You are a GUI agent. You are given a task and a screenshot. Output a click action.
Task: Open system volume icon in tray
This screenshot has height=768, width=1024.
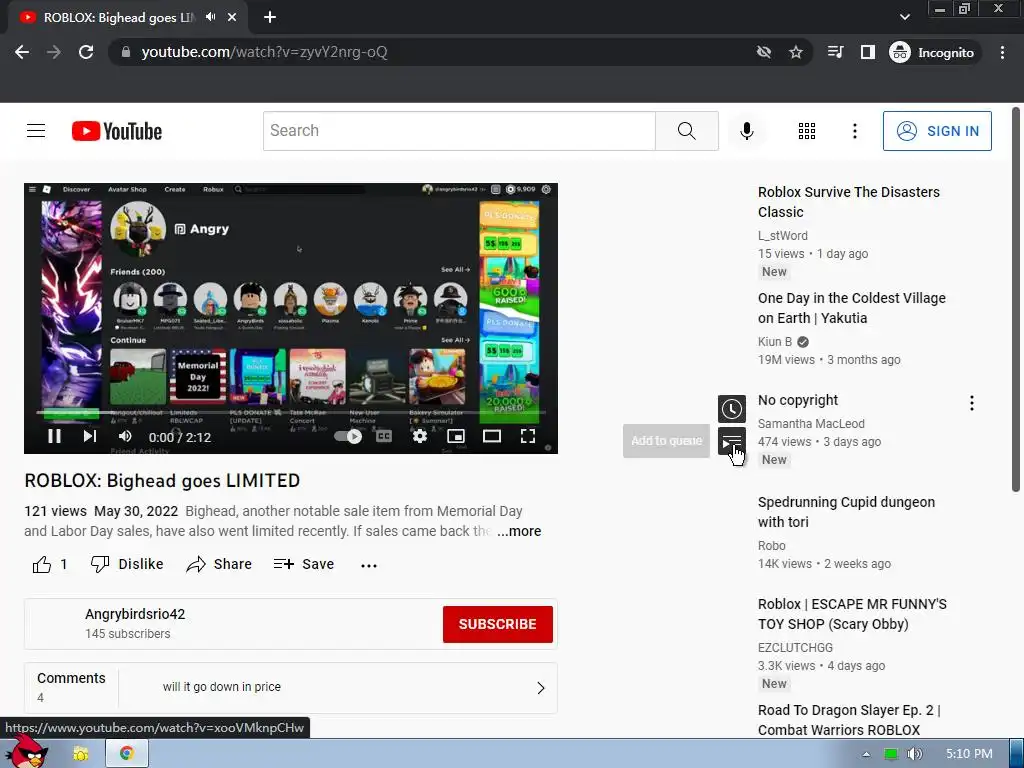pyautogui.click(x=915, y=754)
